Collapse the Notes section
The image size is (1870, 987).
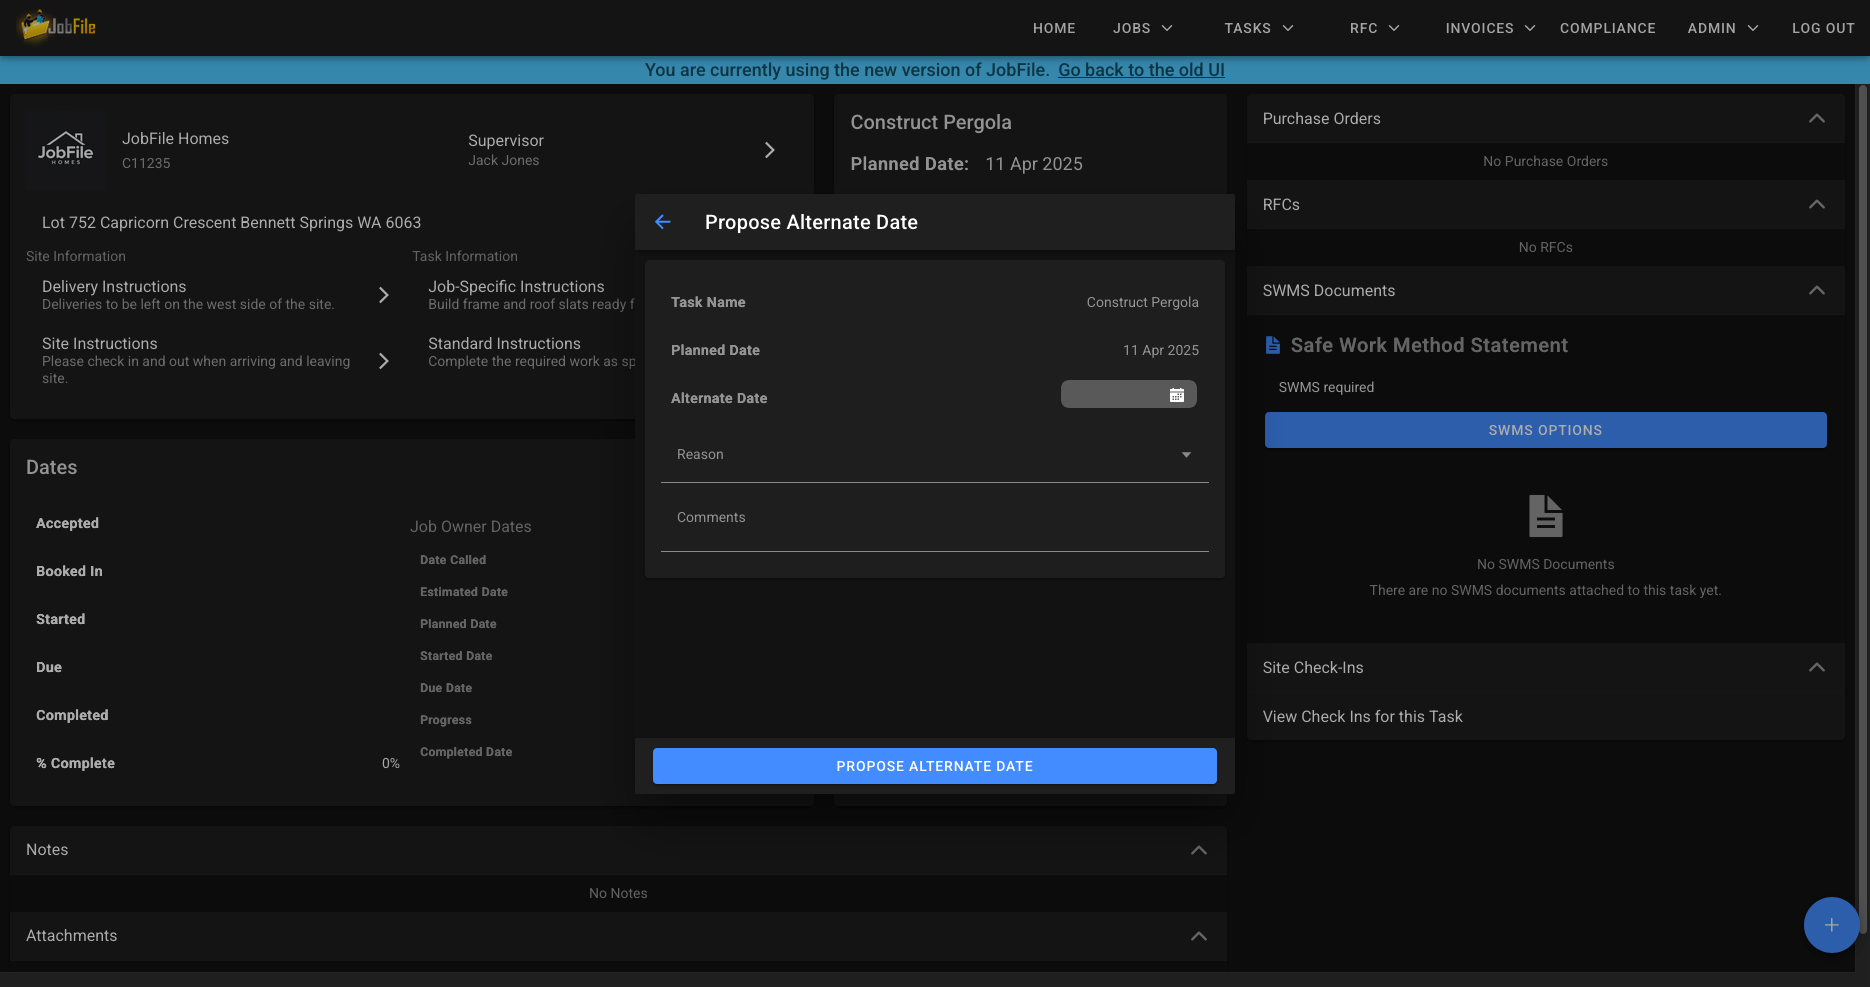pos(1199,850)
